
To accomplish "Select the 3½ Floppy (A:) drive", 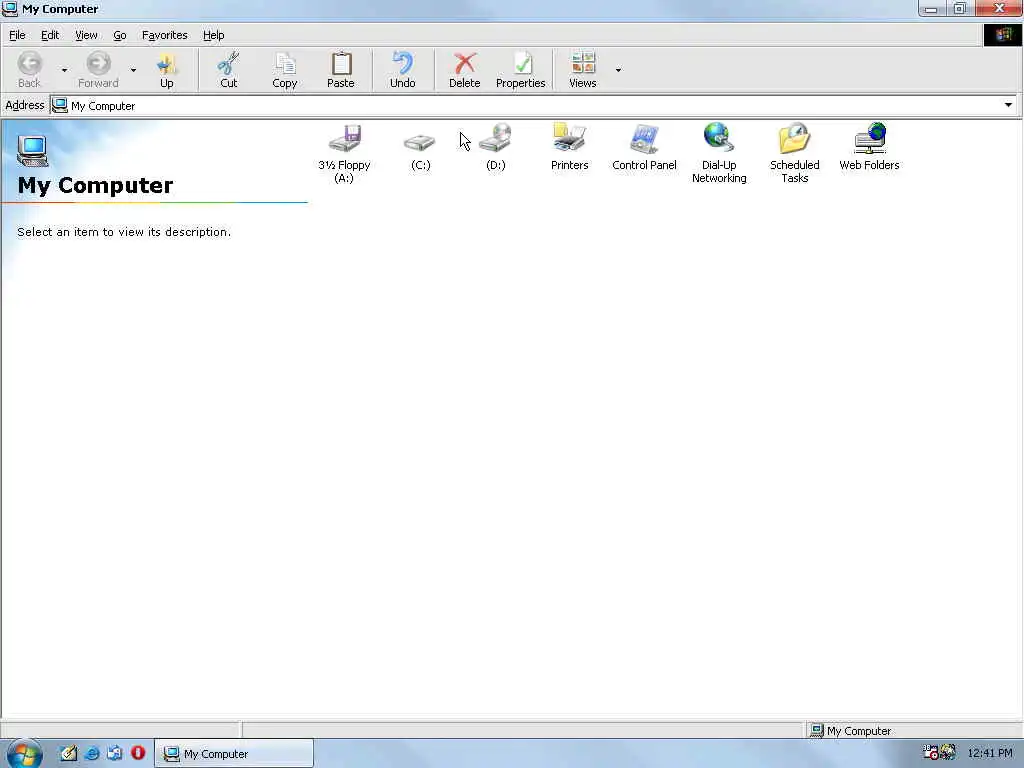I will (344, 153).
